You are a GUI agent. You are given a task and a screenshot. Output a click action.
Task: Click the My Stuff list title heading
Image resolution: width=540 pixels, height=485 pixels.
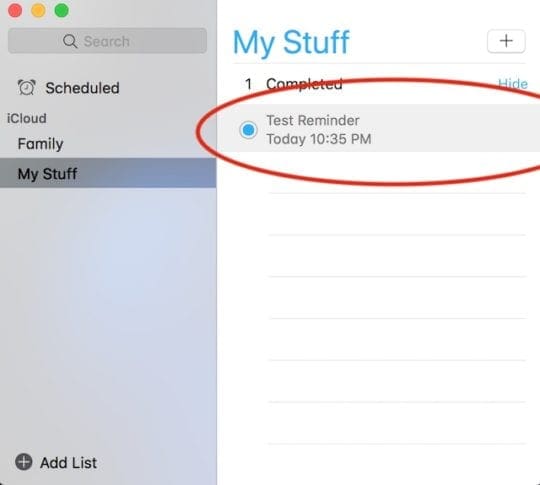click(291, 43)
